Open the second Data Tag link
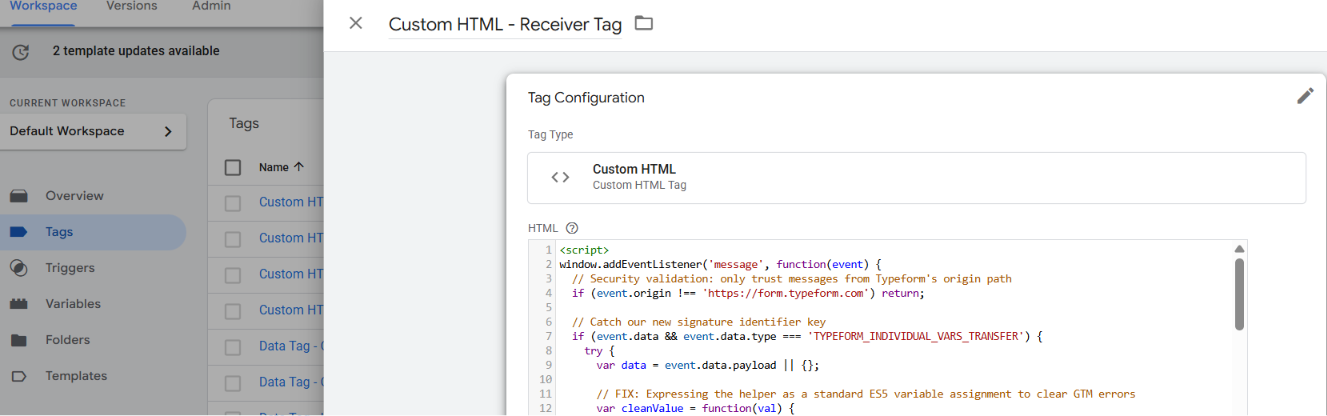This screenshot has height=416, width=1327. [291, 382]
